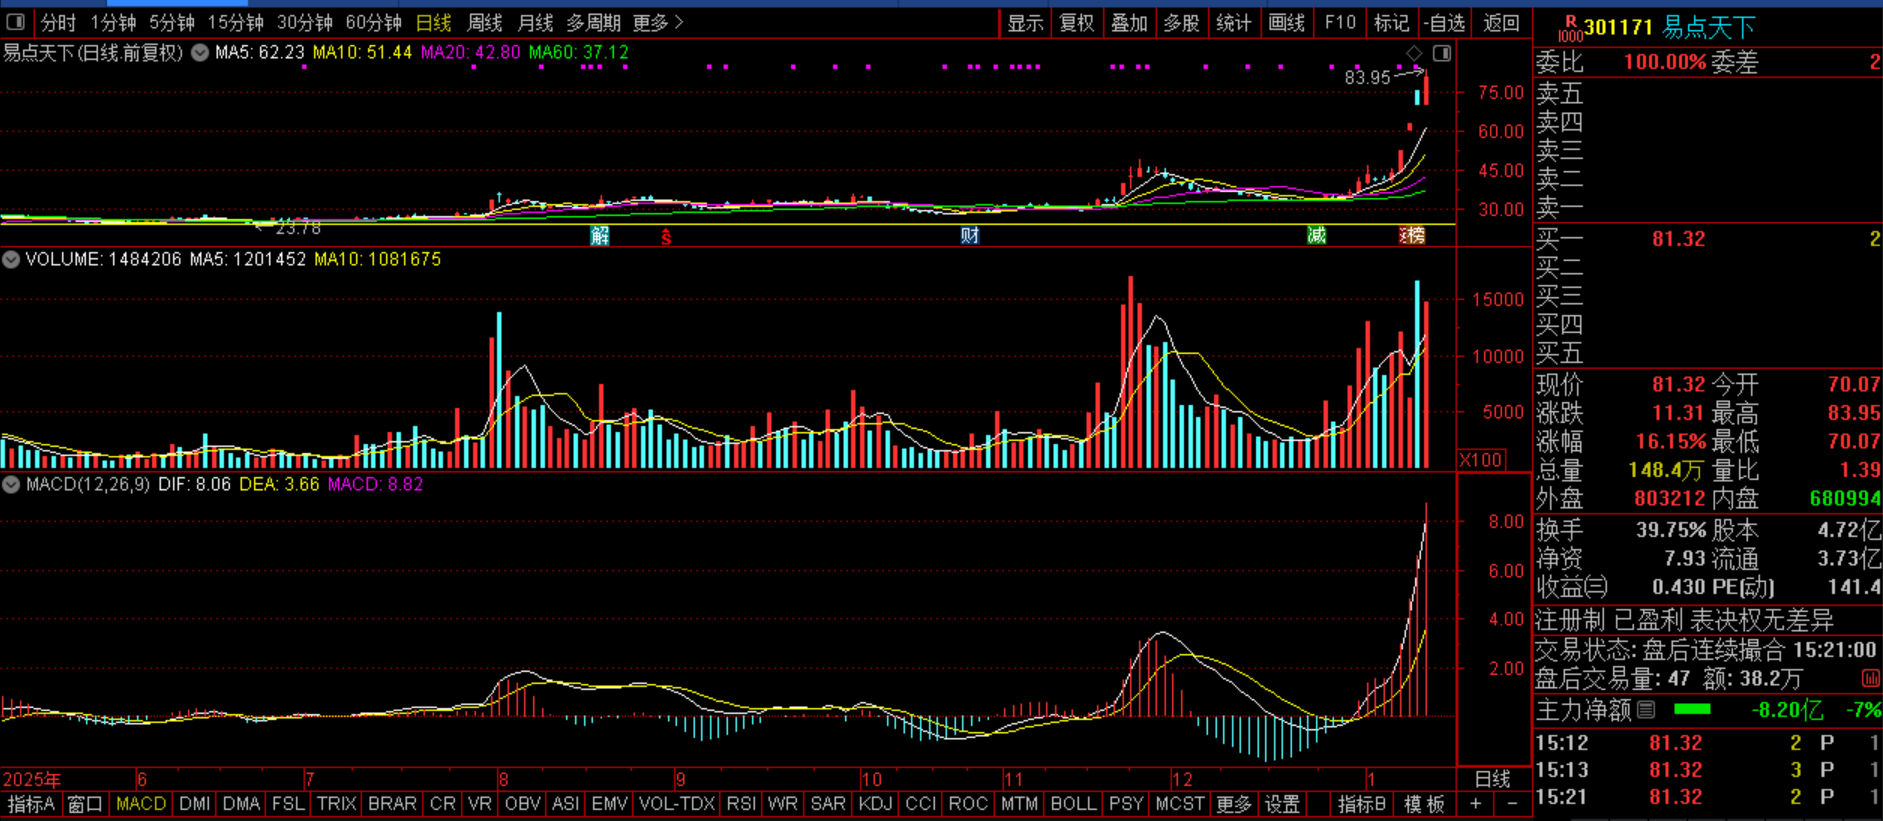Click the R margin trading badge
Image resolution: width=1883 pixels, height=821 pixels.
pyautogui.click(x=1570, y=27)
